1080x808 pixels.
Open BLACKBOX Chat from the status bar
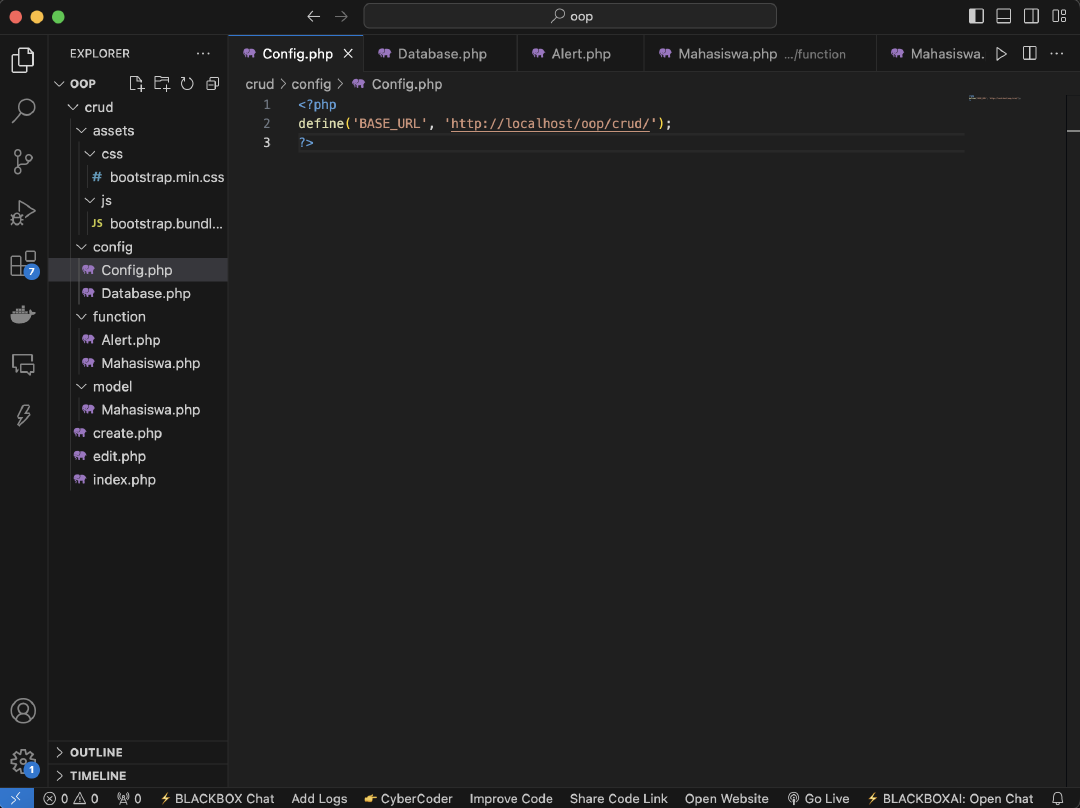[x=217, y=798]
